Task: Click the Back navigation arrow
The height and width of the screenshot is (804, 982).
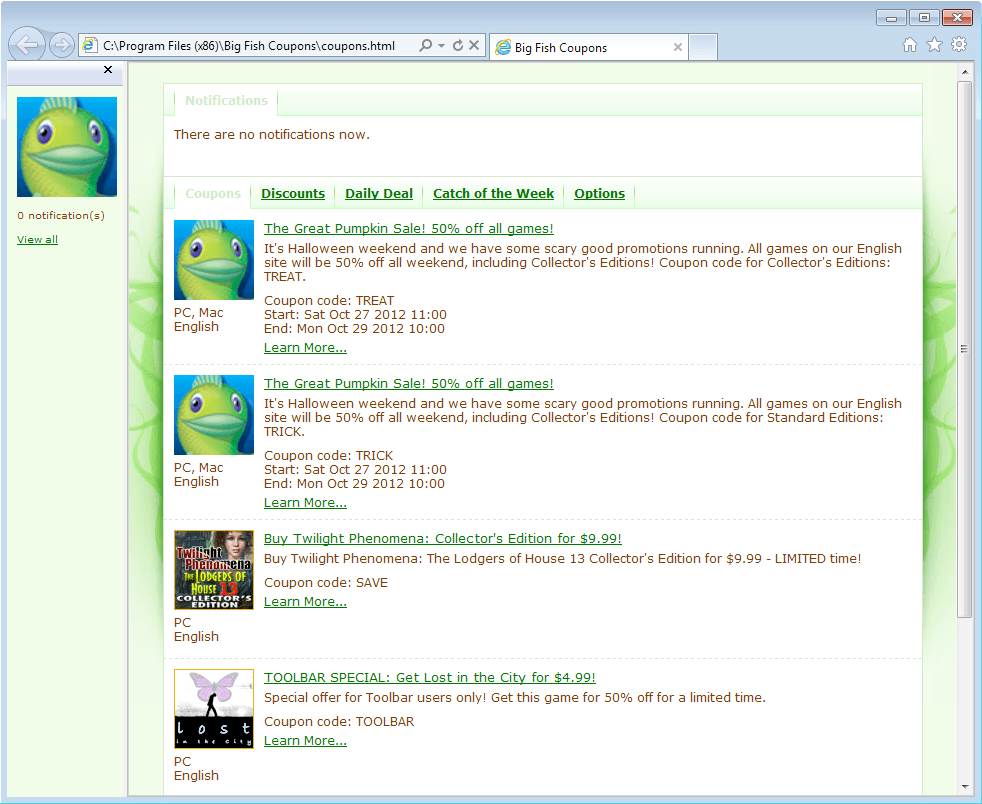Action: 26,44
